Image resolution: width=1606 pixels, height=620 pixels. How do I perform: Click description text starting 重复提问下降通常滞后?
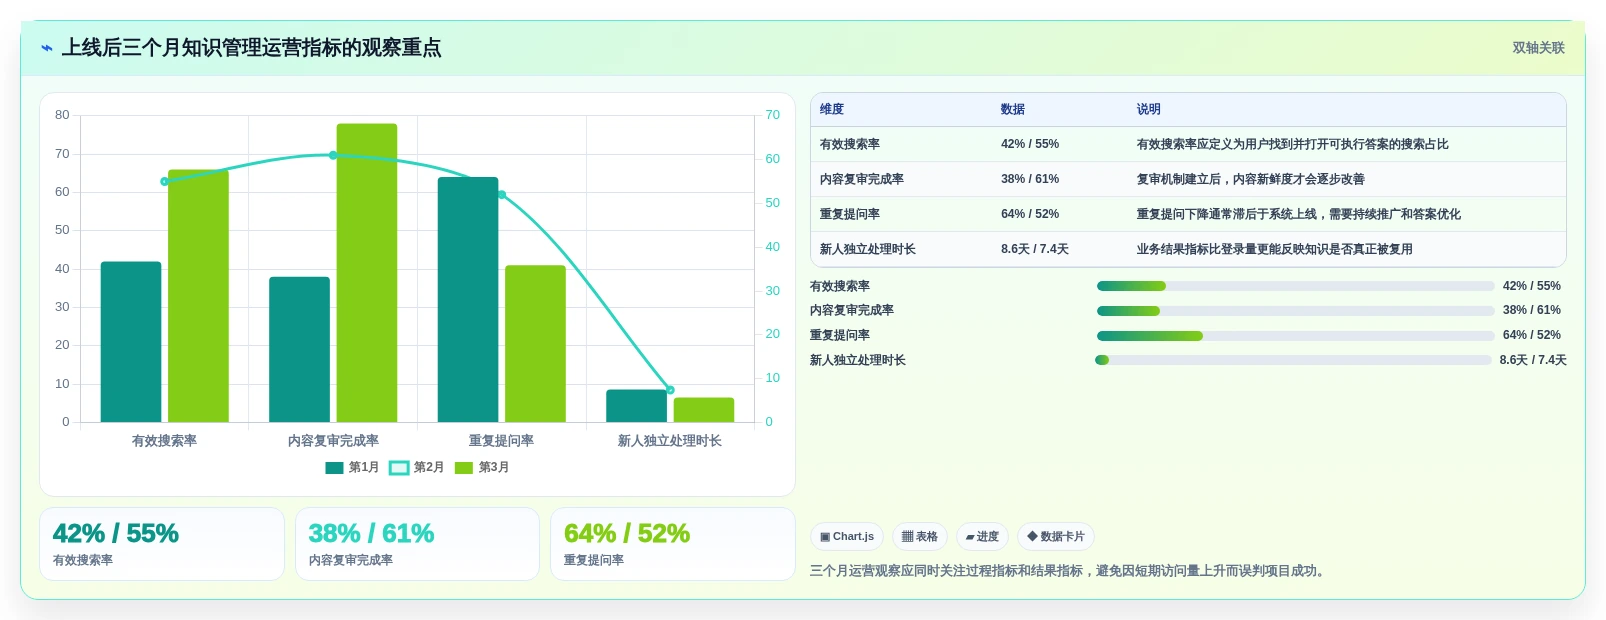point(1298,215)
